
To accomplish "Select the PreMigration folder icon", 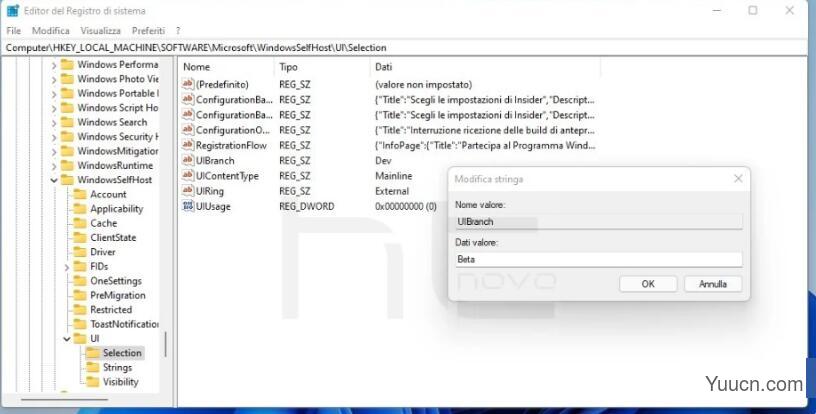I will (80, 295).
